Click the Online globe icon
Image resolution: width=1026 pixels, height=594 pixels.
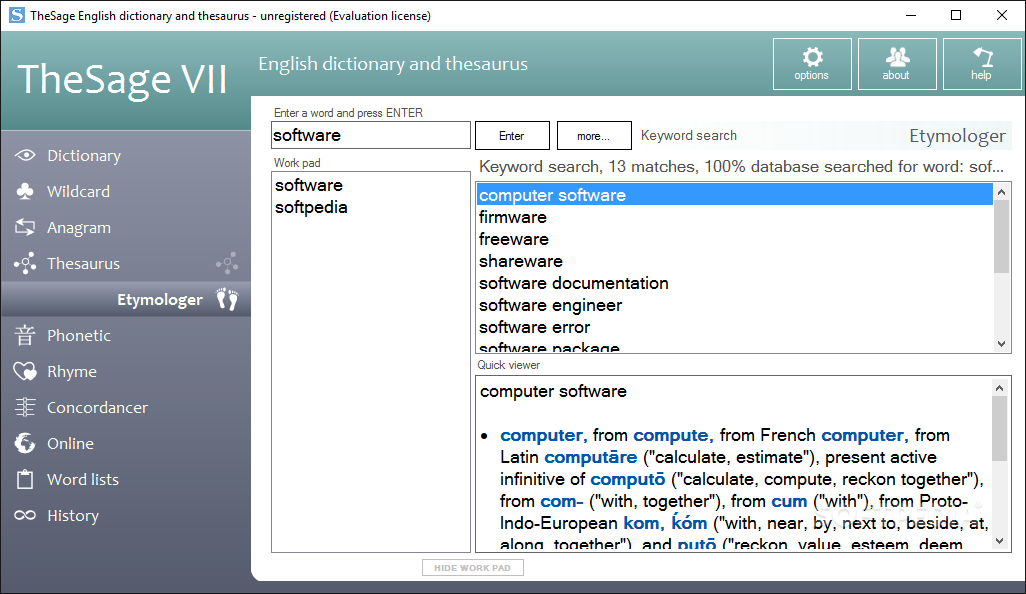click(25, 443)
